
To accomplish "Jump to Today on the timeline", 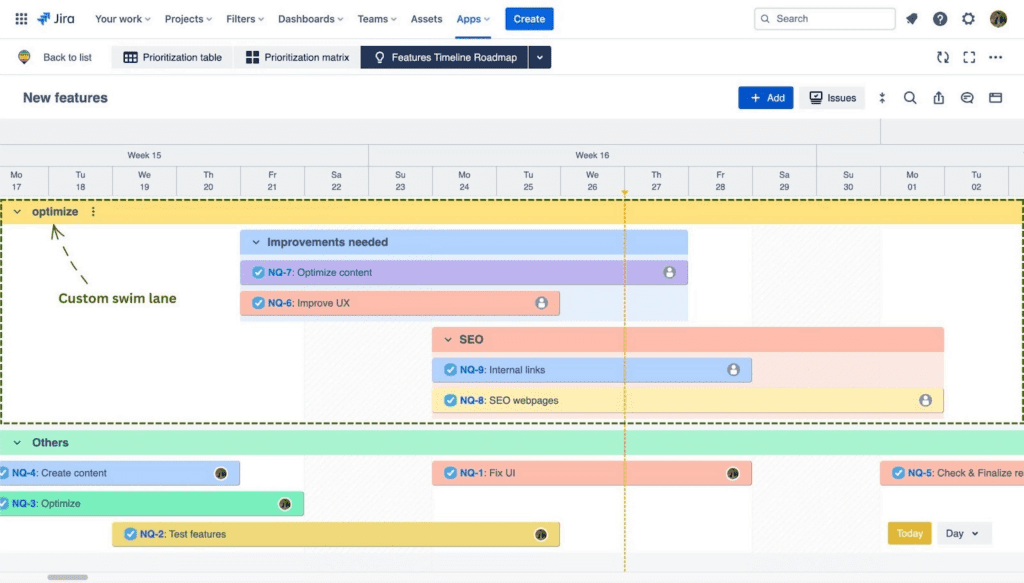I will coord(909,533).
